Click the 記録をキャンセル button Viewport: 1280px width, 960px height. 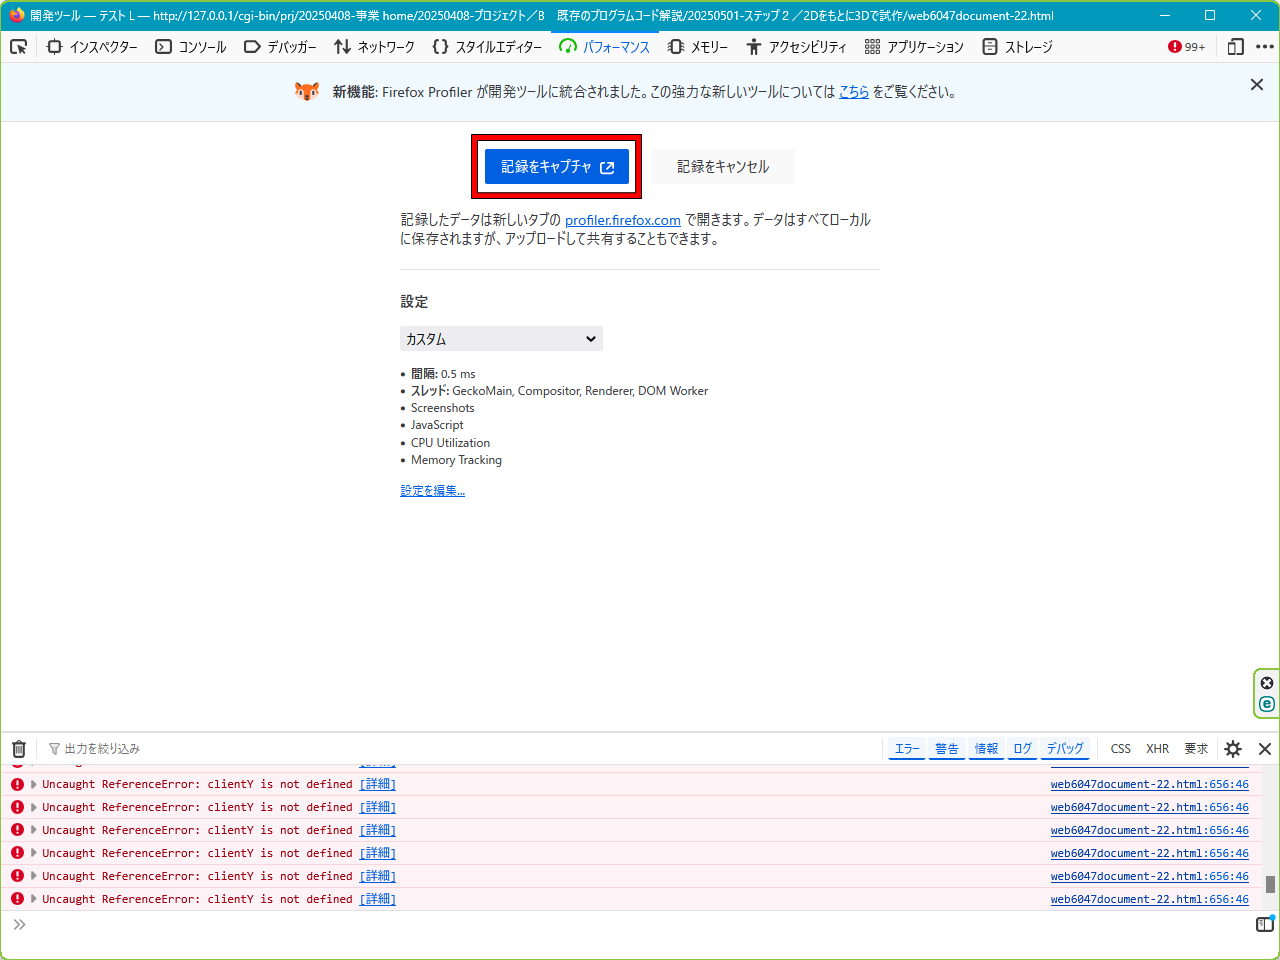[723, 167]
